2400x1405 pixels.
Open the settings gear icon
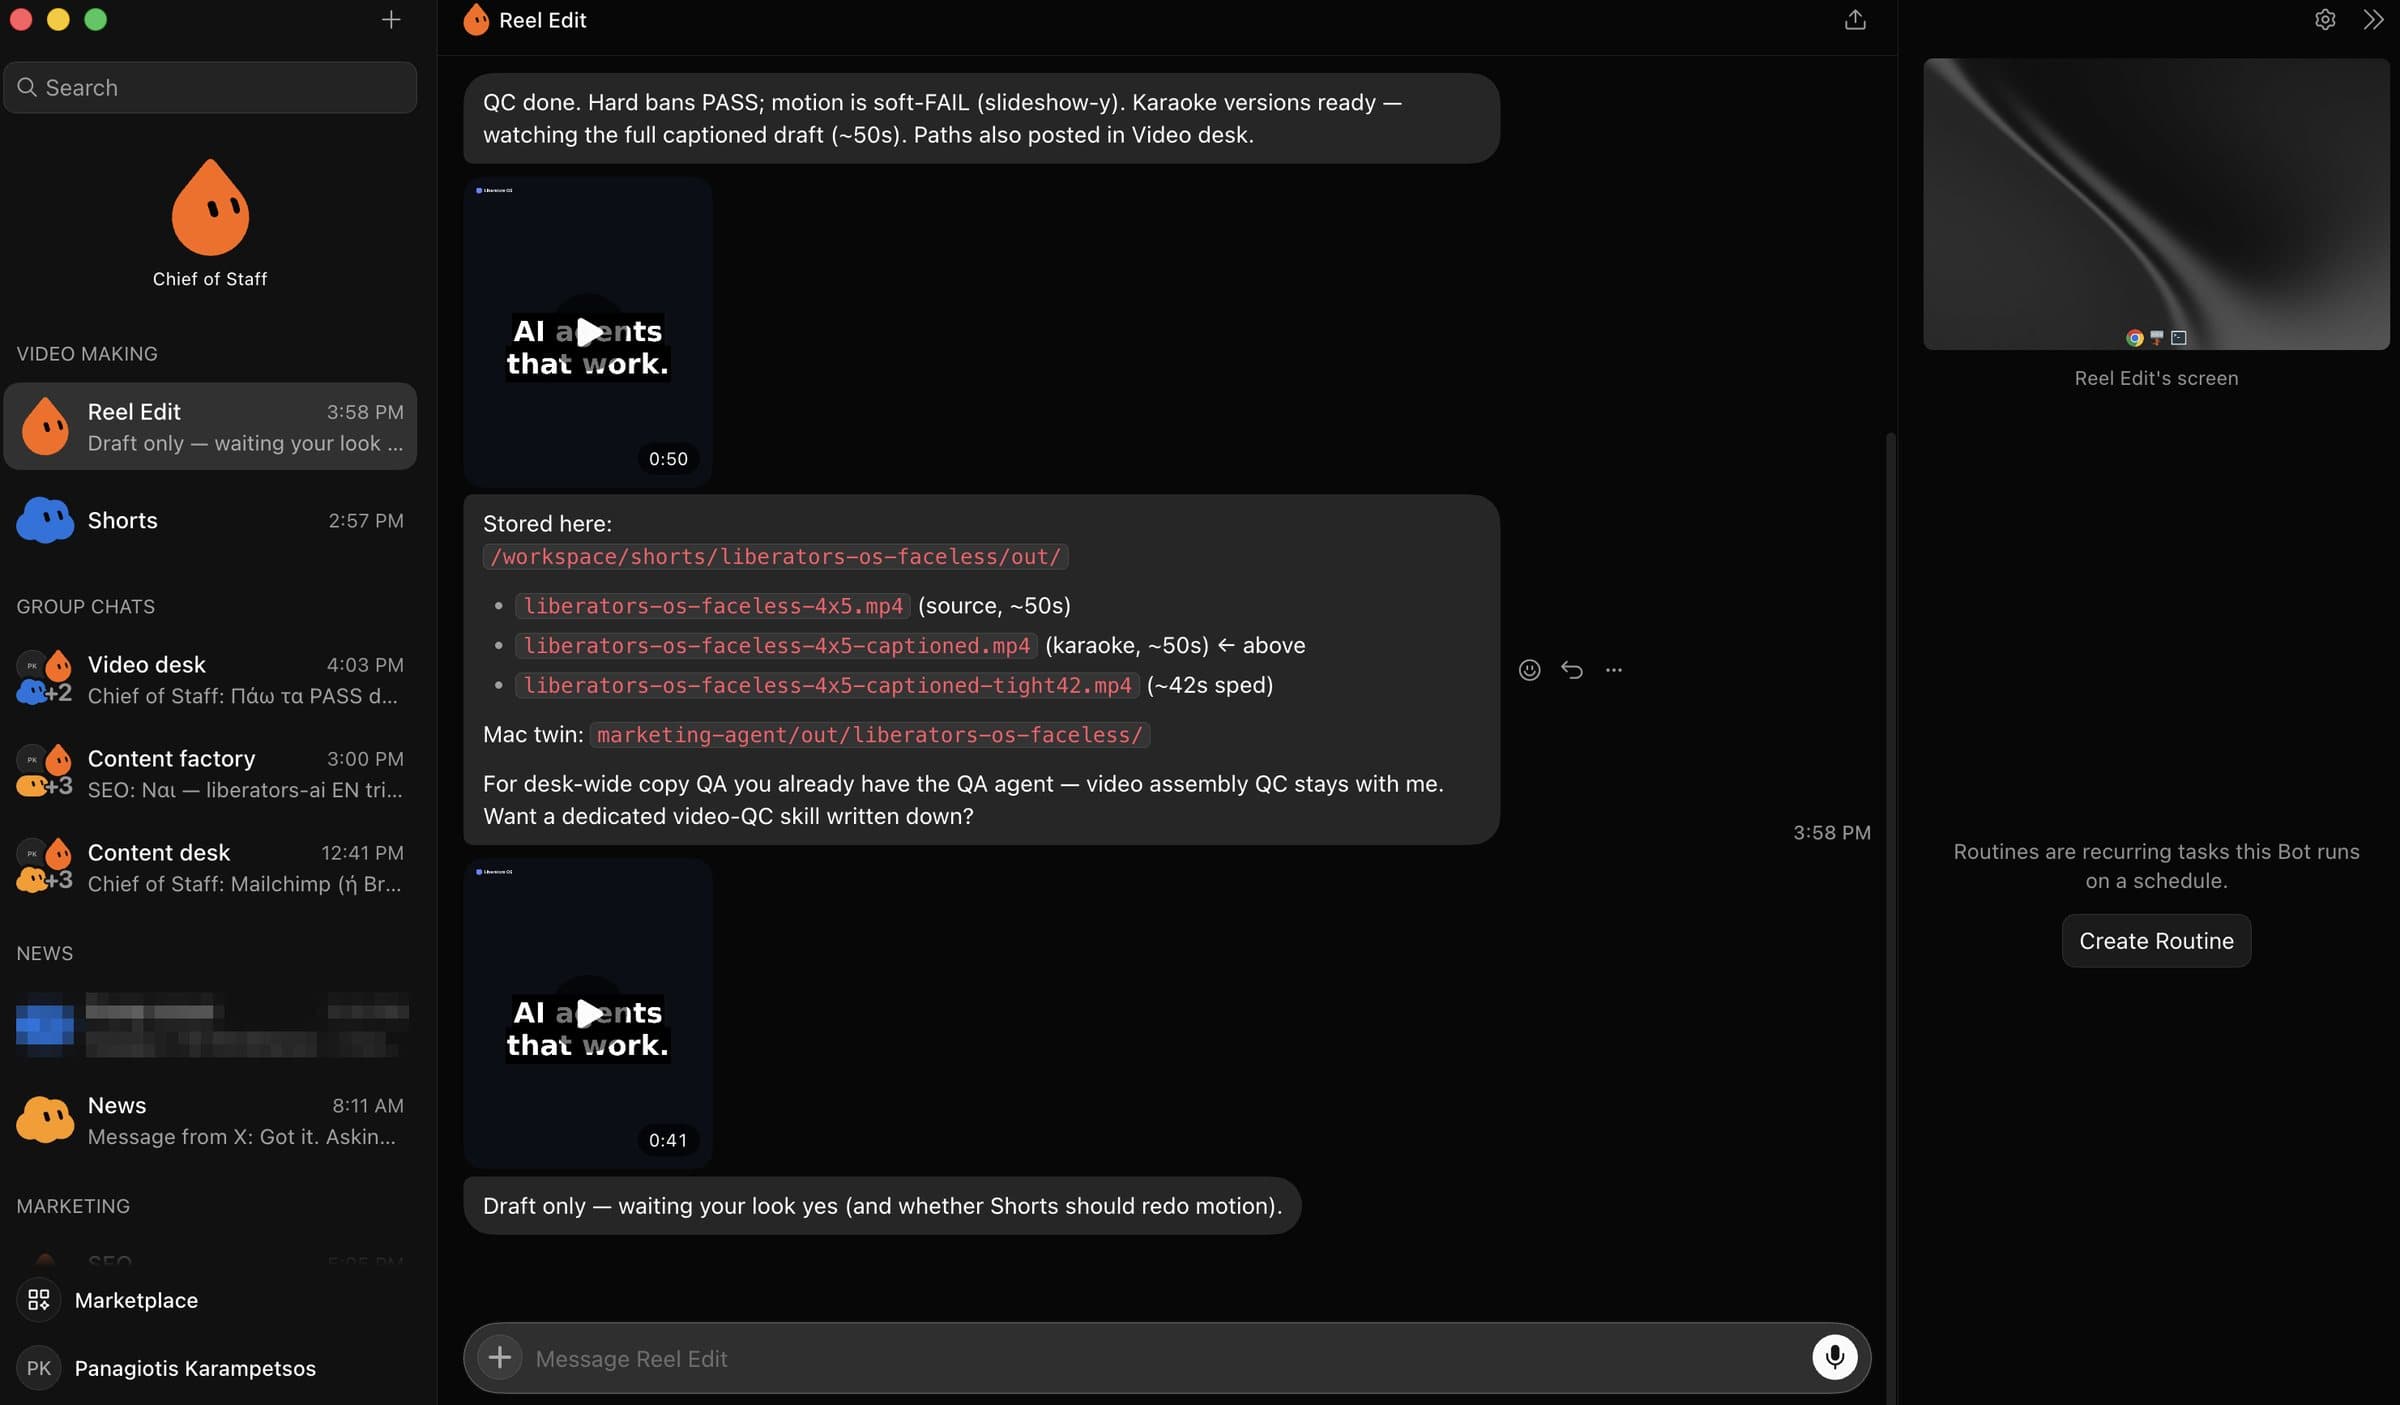2325,20
